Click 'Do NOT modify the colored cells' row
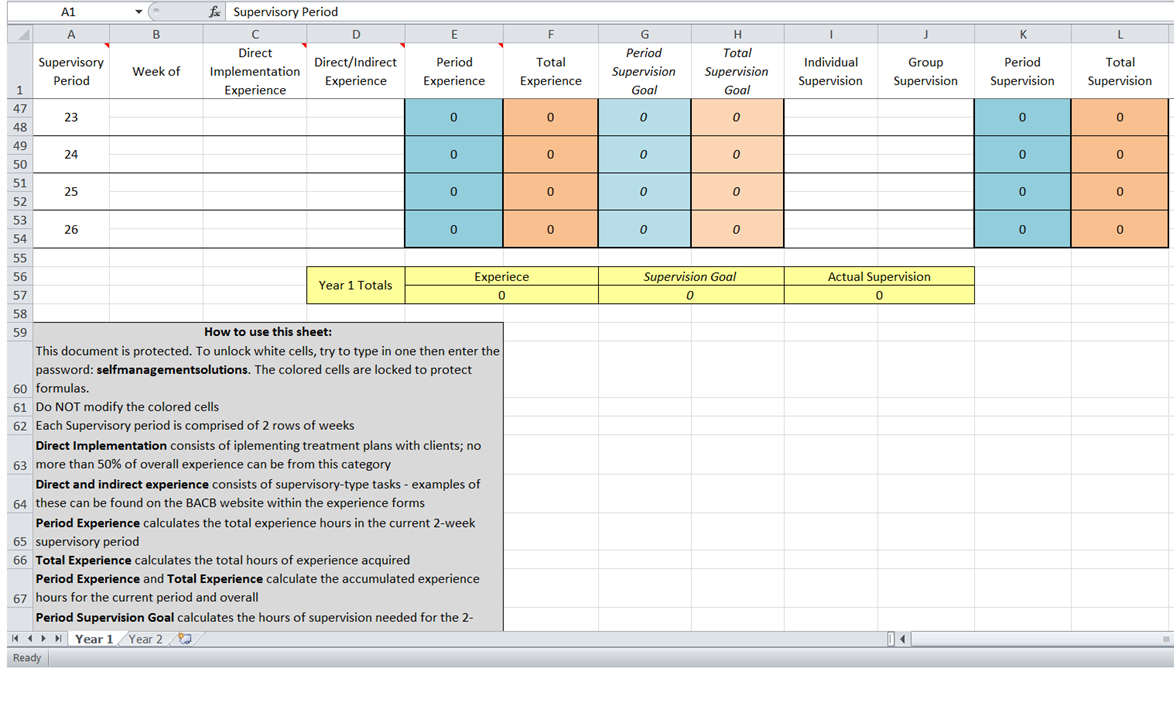Viewport: 1174px width, 703px height. (x=268, y=407)
